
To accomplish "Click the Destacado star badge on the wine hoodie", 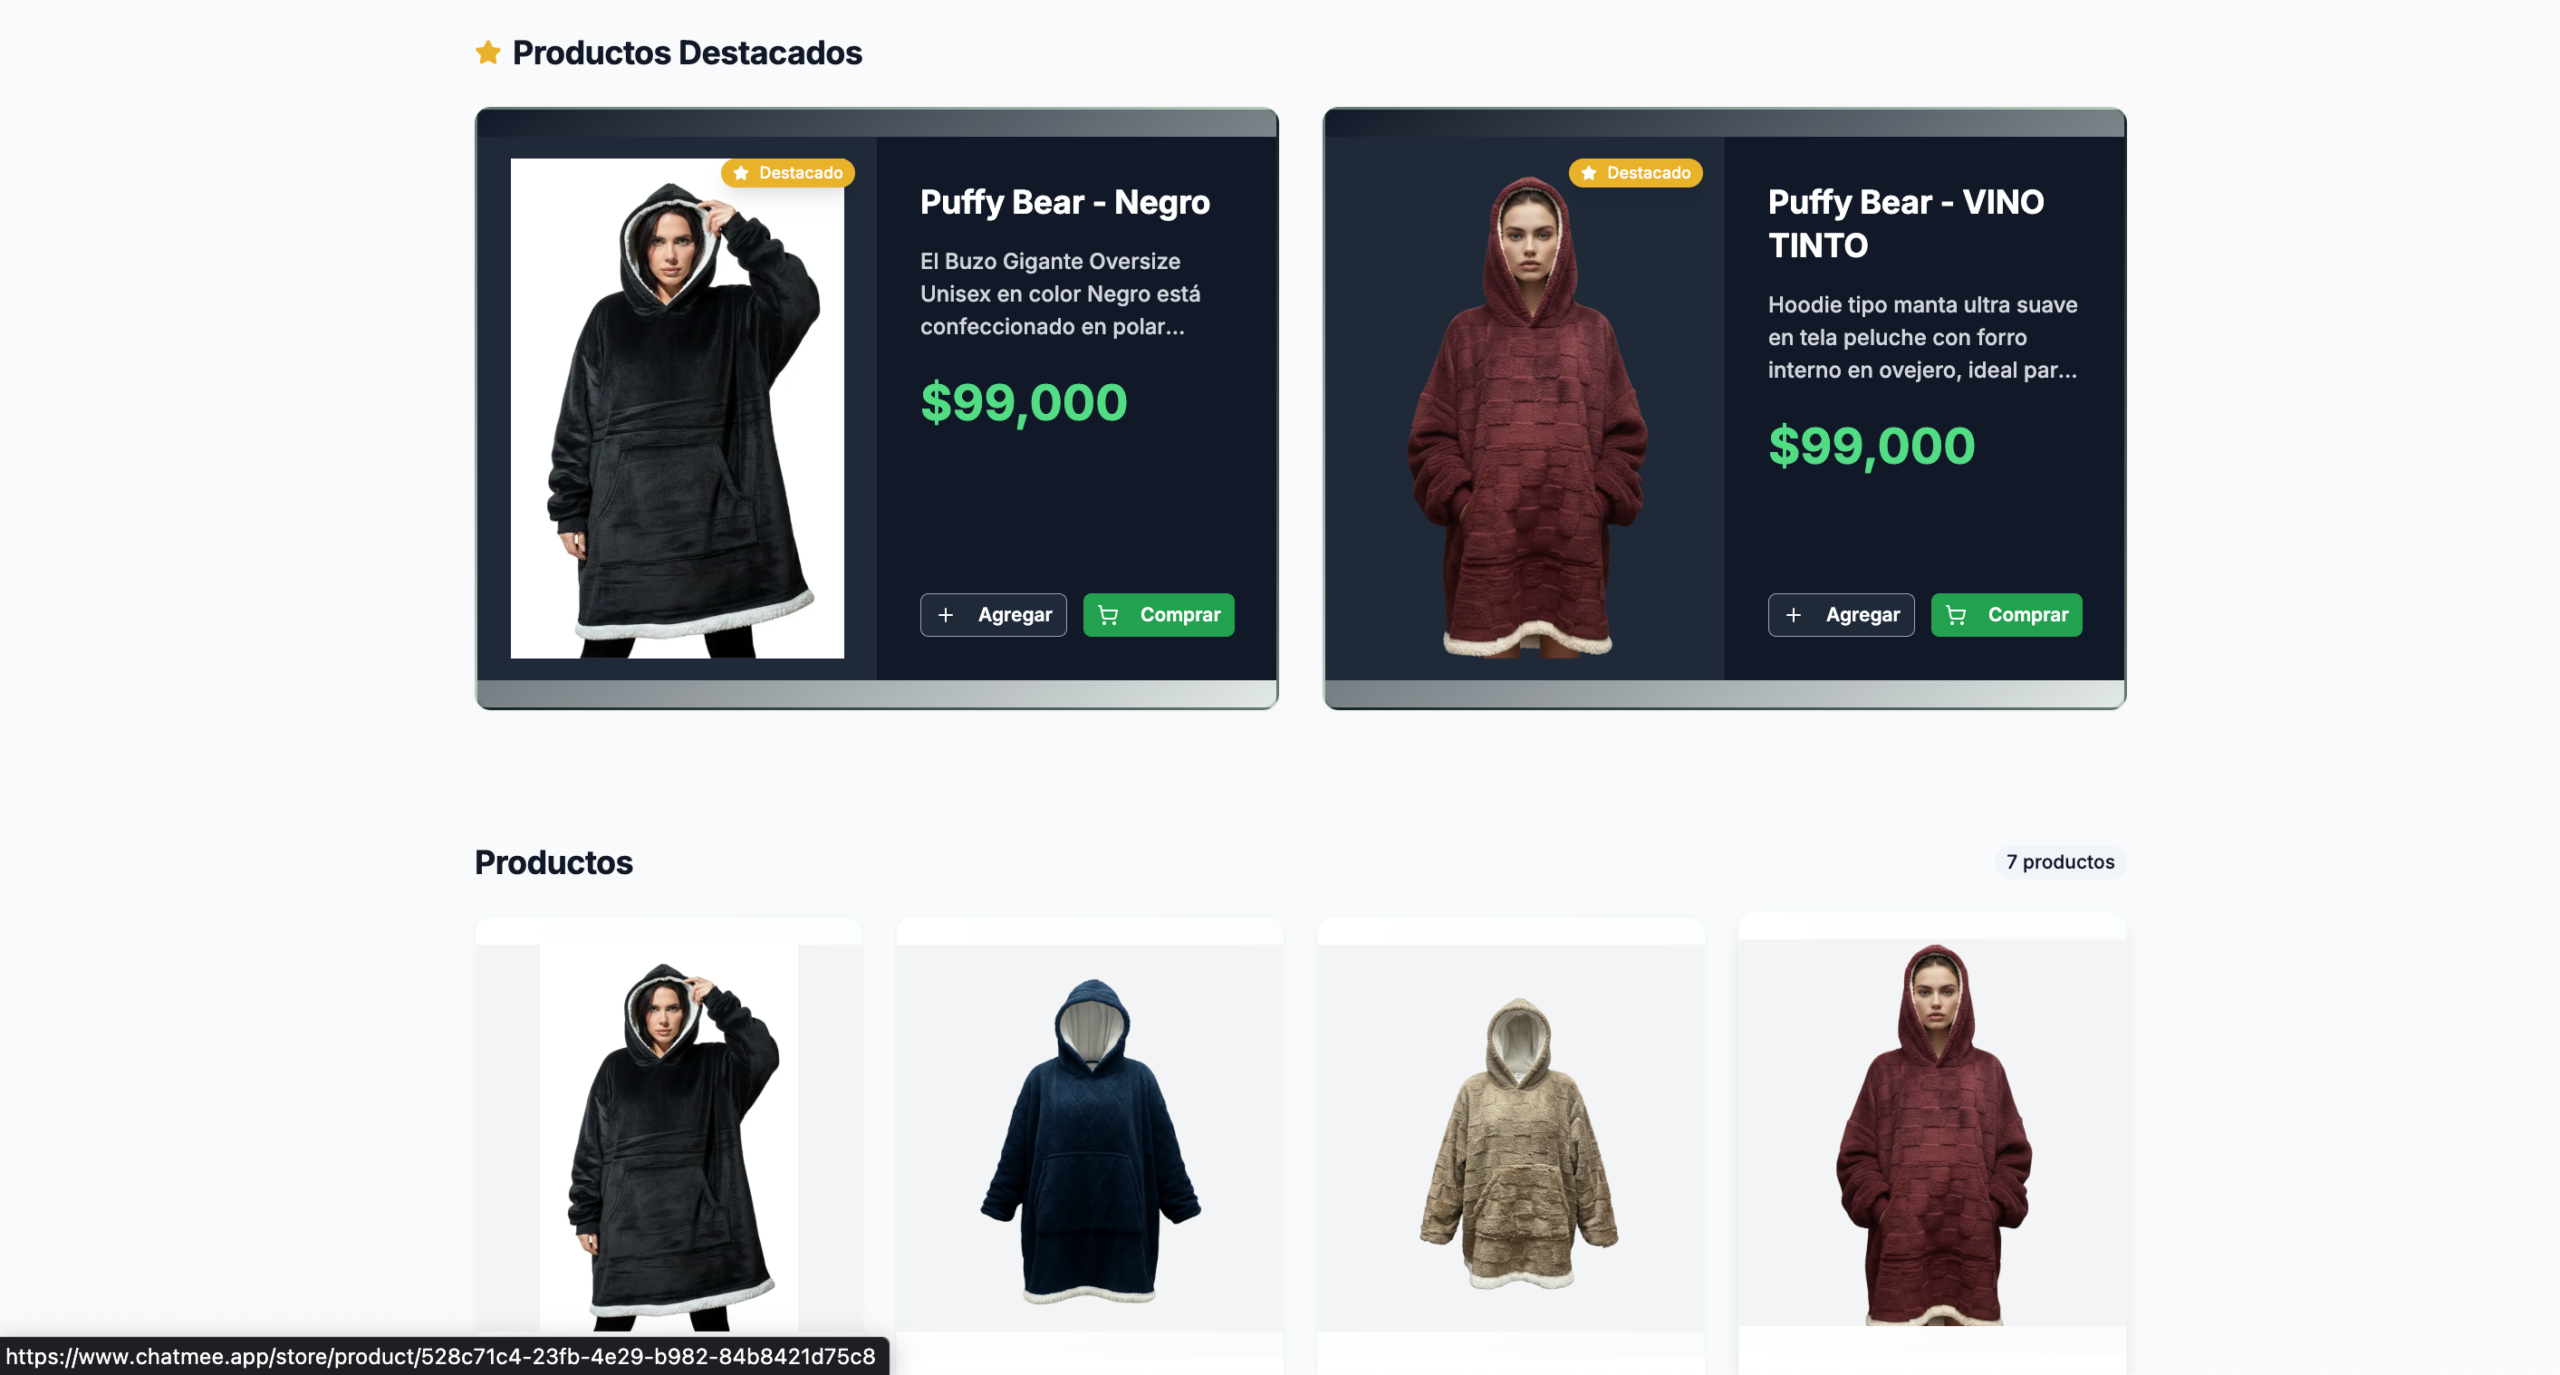I will point(1636,173).
